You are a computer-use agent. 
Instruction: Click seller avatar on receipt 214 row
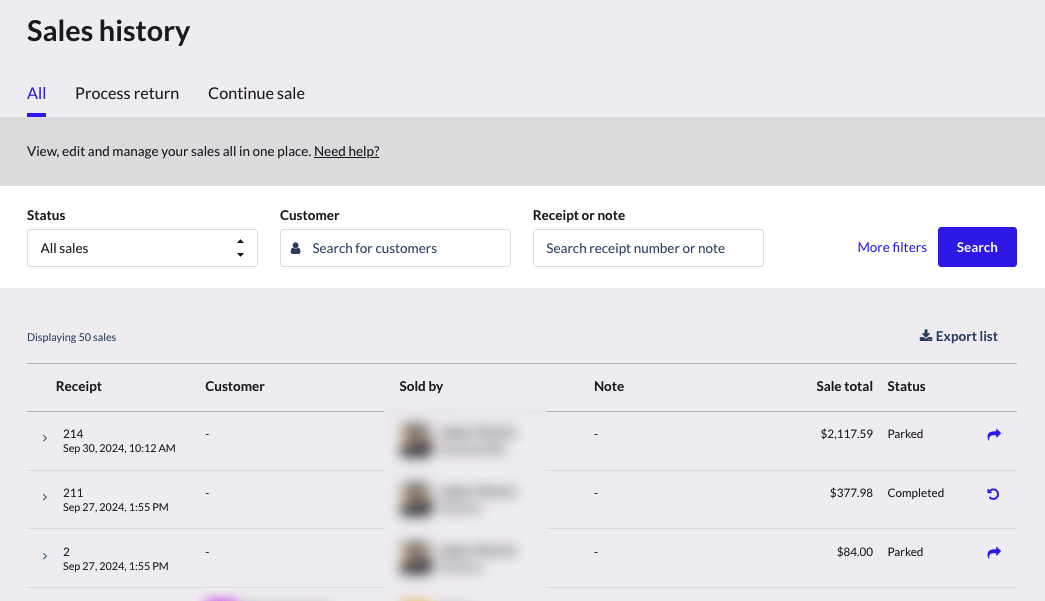(413, 441)
